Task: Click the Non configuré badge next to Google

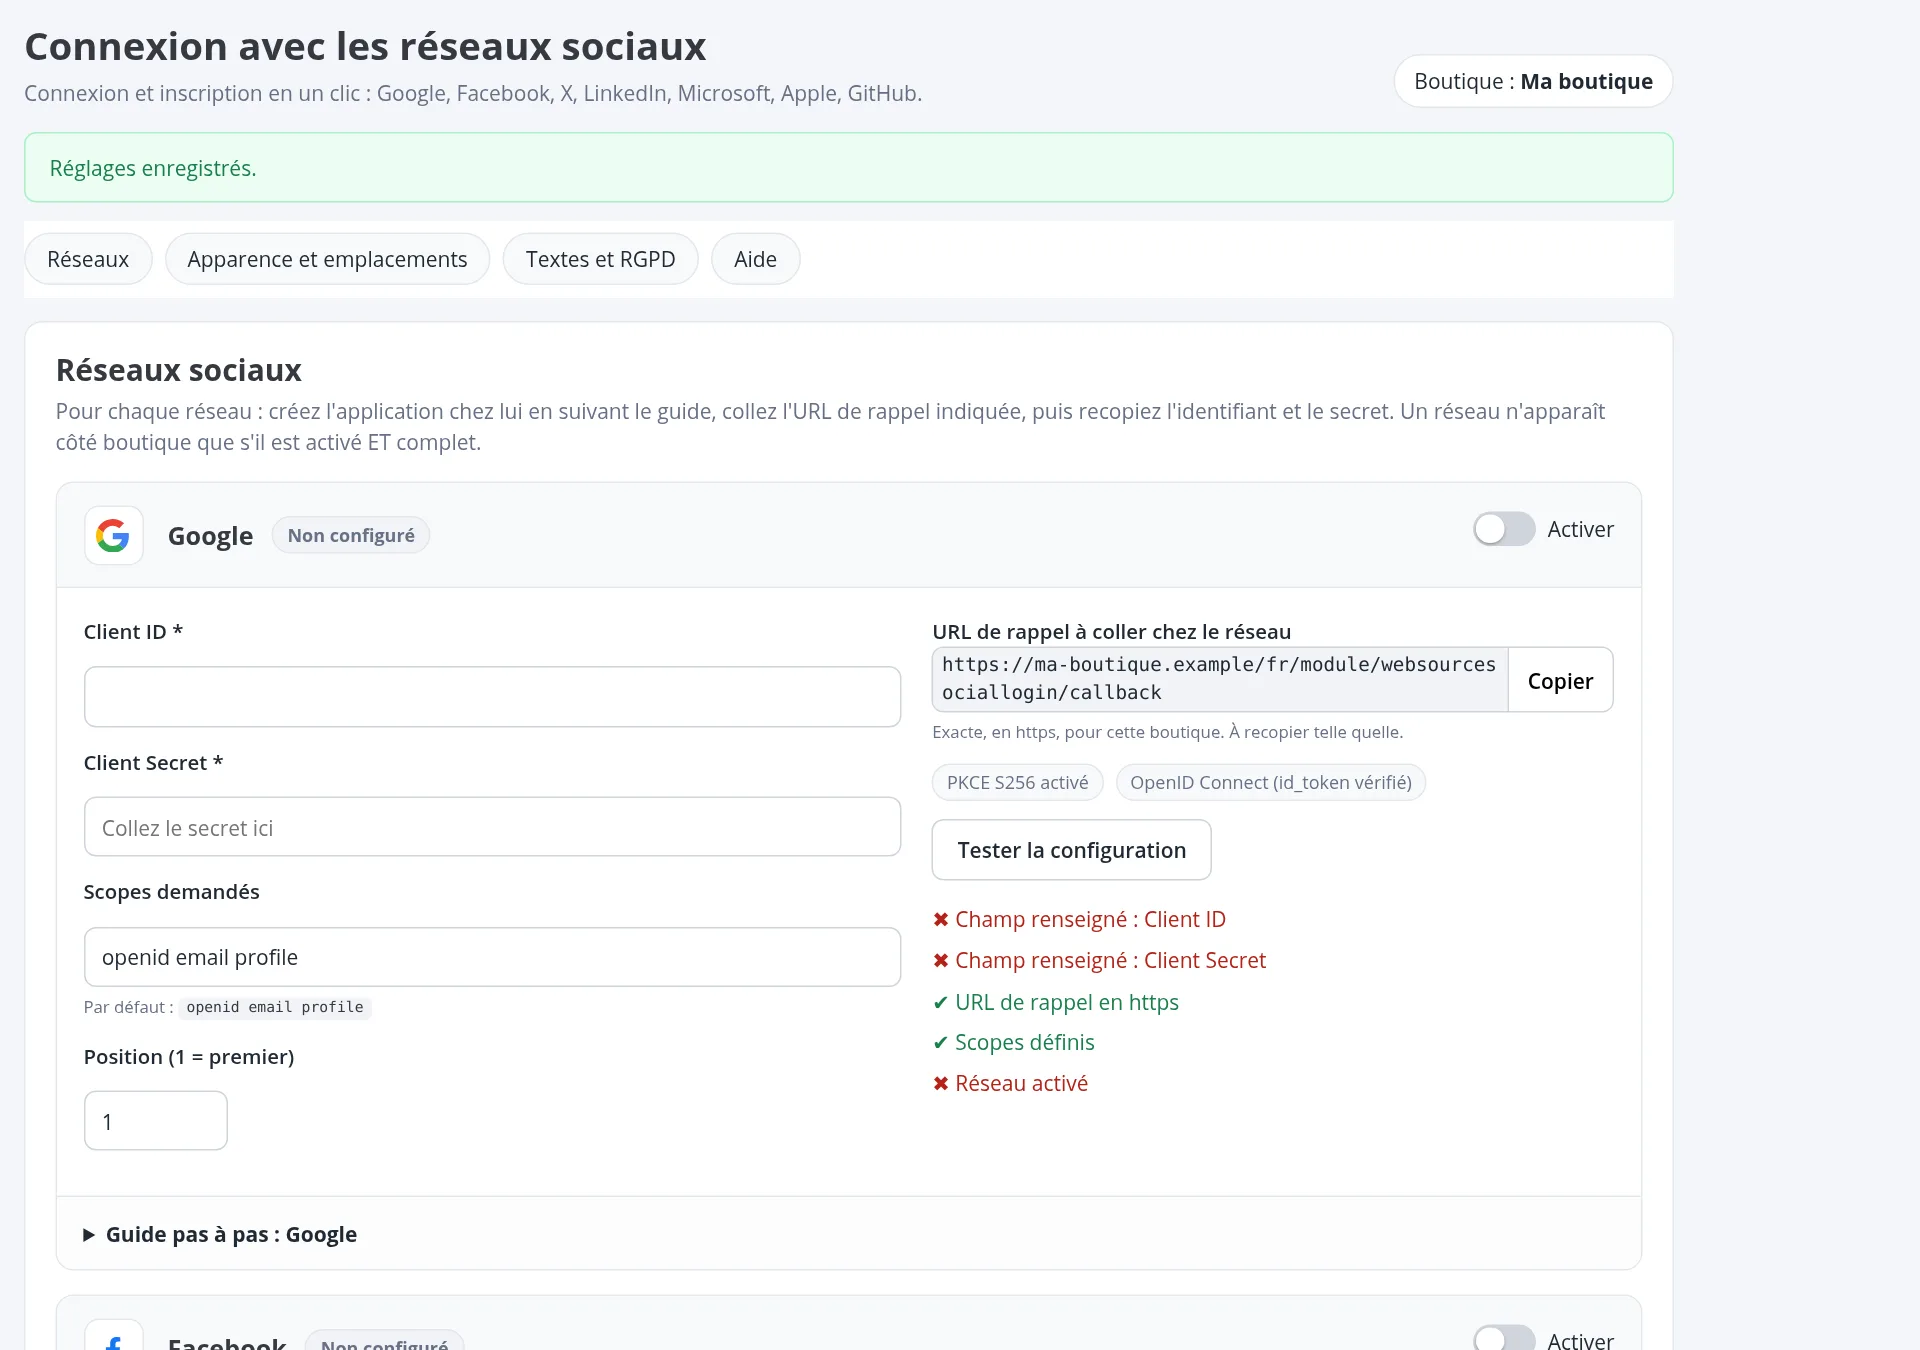Action: click(351, 535)
